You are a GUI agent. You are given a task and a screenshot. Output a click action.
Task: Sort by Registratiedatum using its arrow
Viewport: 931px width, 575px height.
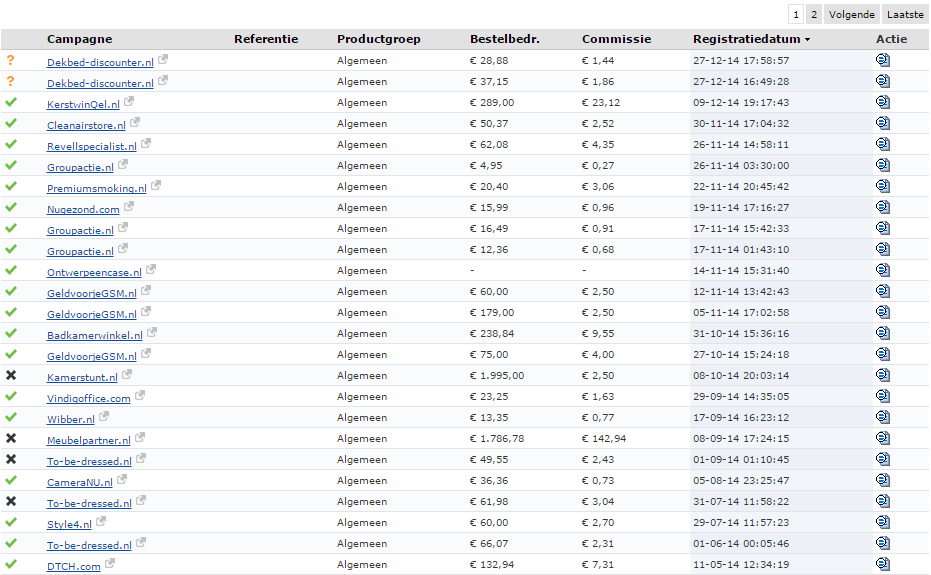(x=808, y=40)
